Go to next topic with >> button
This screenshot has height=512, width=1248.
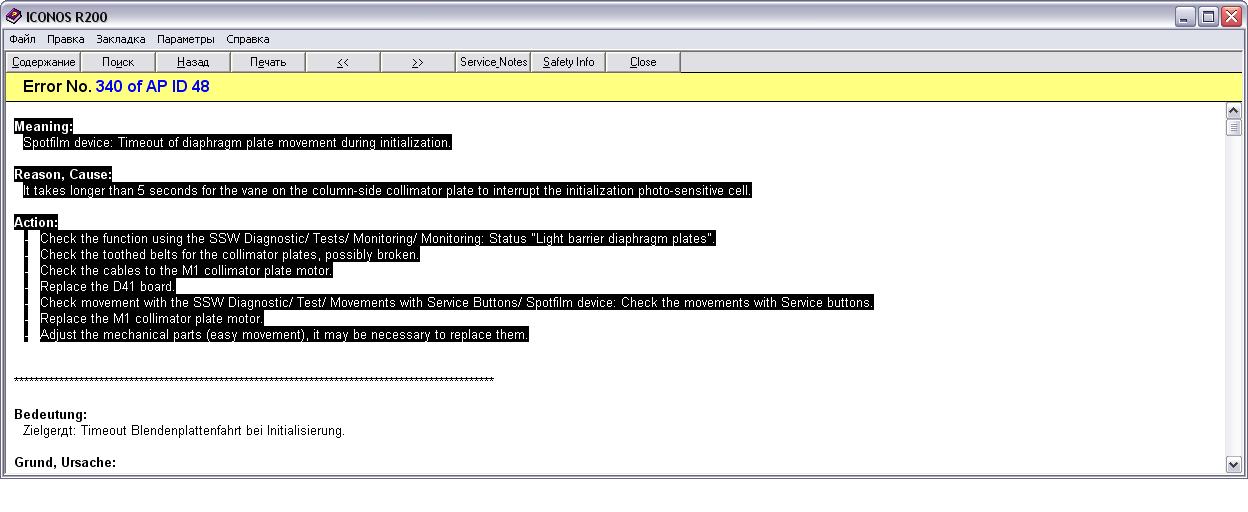click(x=418, y=62)
